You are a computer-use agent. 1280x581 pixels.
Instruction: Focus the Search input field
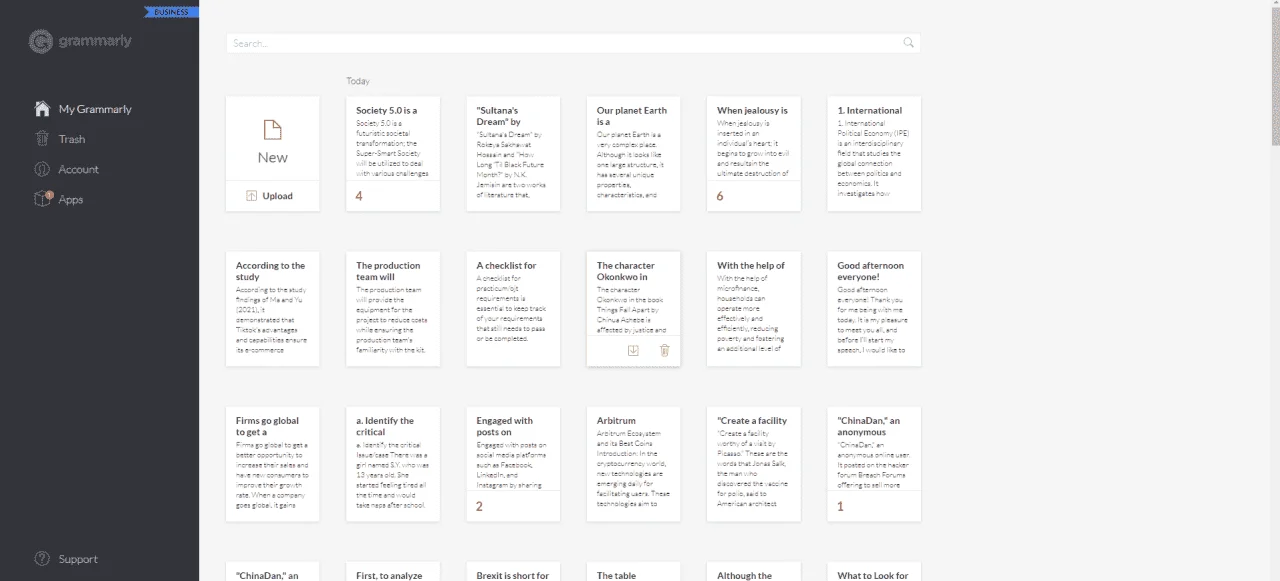[x=573, y=43]
